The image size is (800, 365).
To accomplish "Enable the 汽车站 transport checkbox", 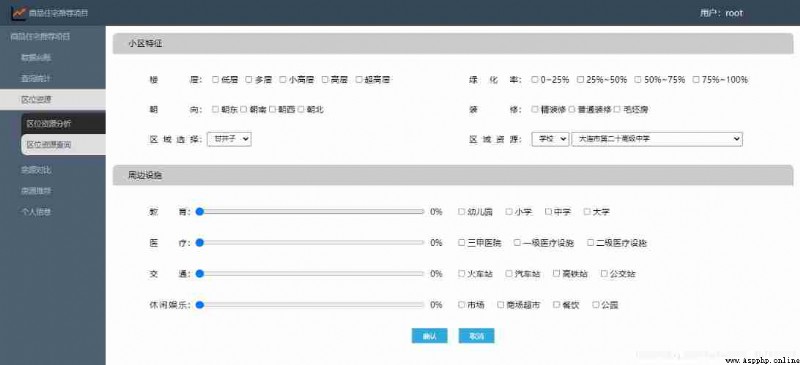I will pos(509,274).
